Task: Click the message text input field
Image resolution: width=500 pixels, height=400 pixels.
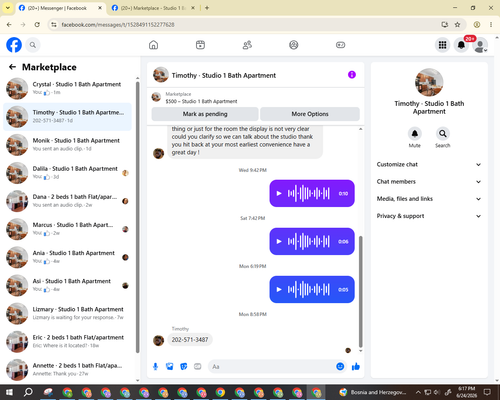Action: click(x=272, y=367)
